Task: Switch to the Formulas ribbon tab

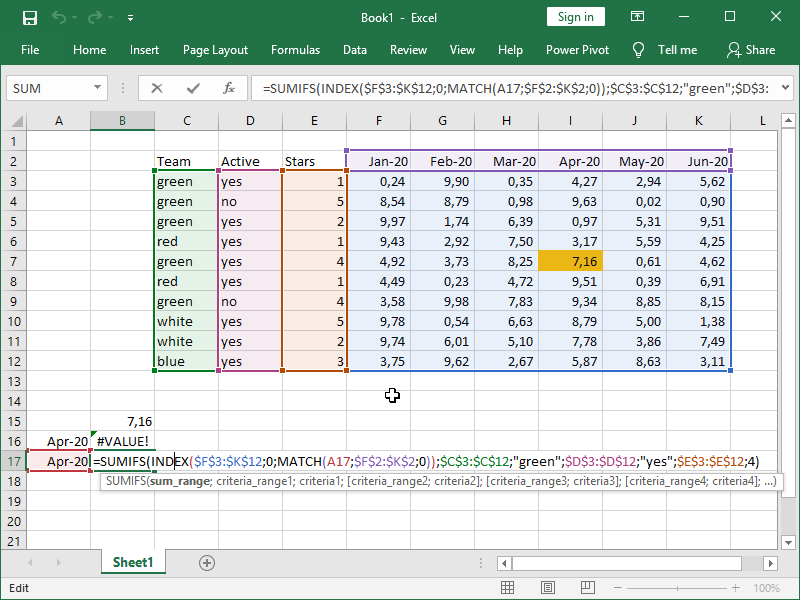Action: tap(295, 49)
